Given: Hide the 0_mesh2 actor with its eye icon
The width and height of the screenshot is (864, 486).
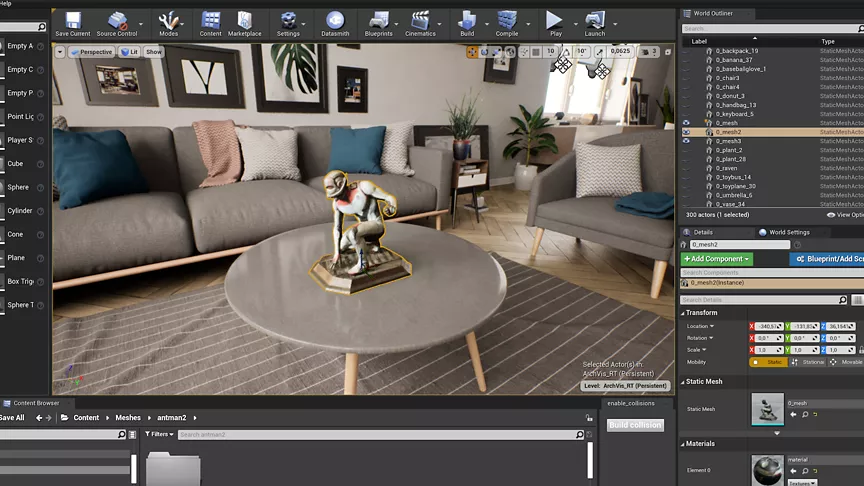Looking at the screenshot, I should [x=686, y=132].
